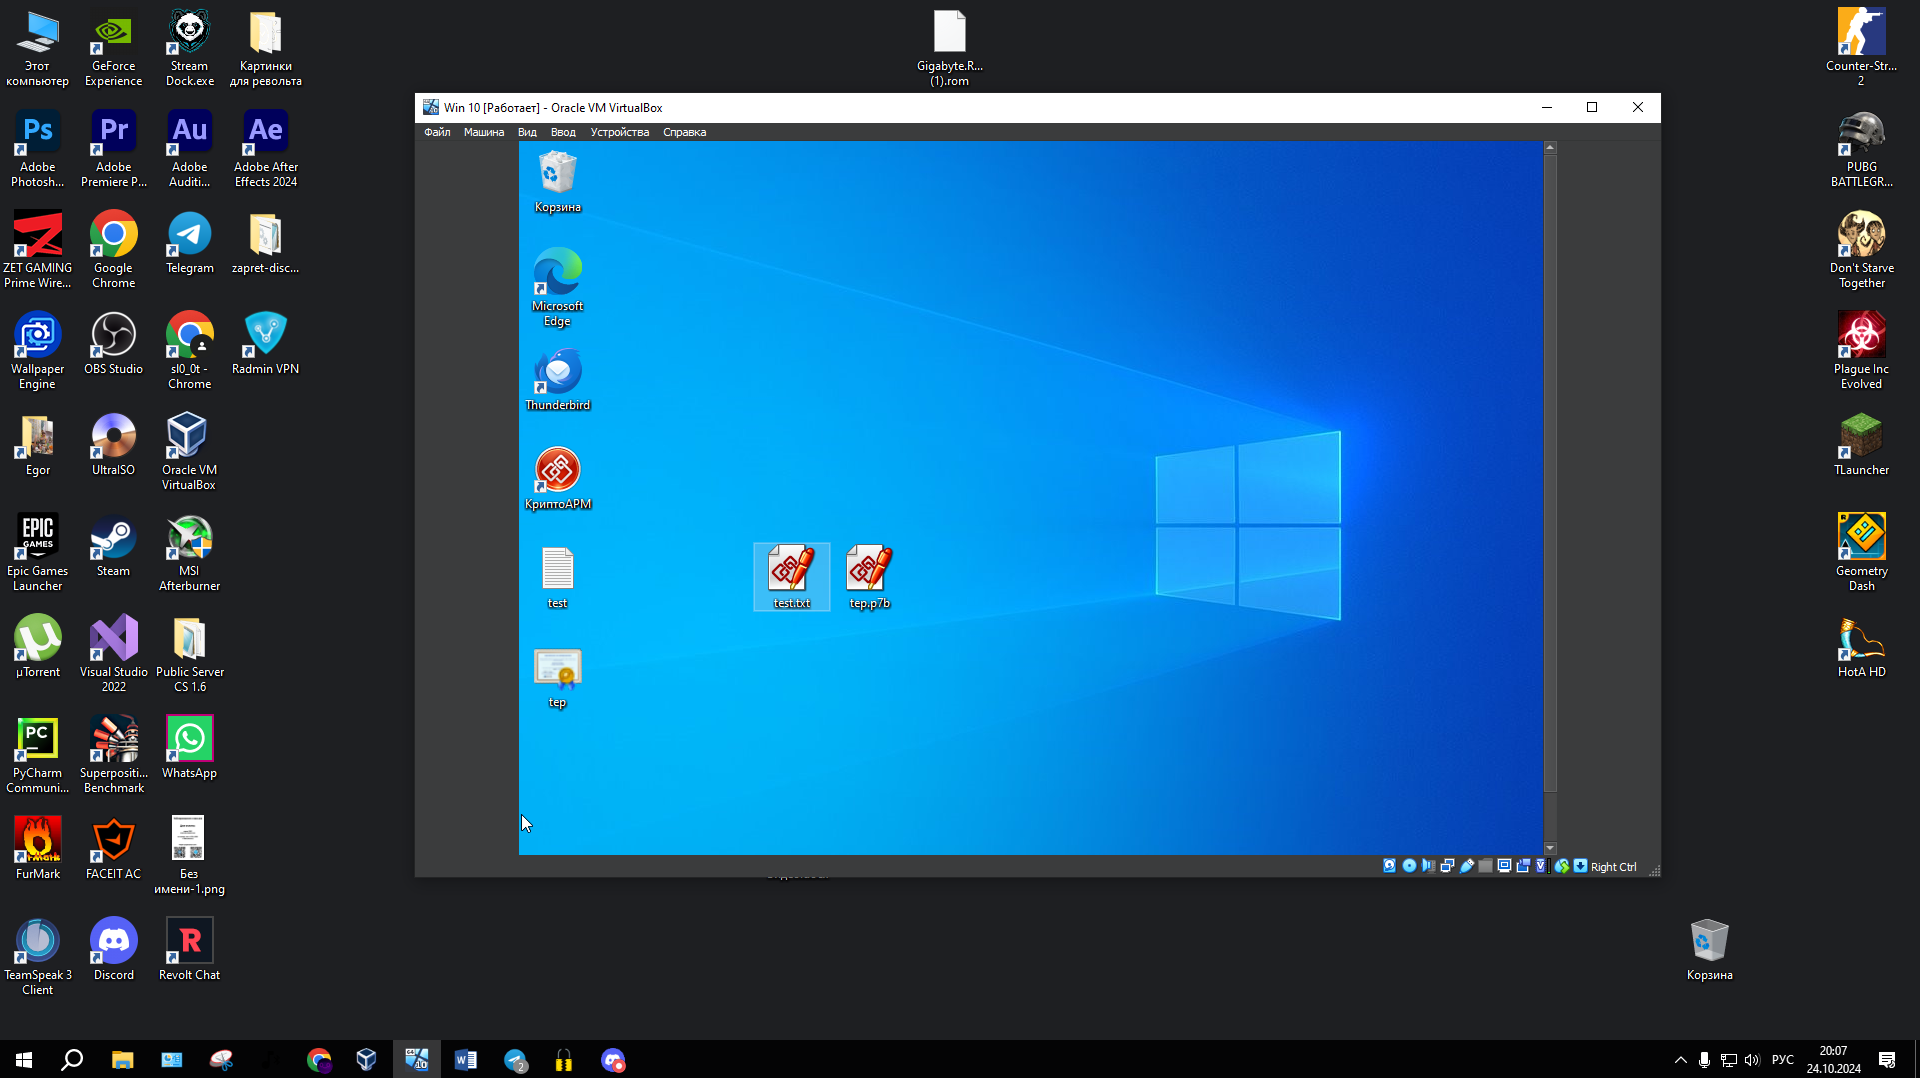
Task: Click the shared folders indicator in VirtualBox status bar
Action: (1486, 866)
